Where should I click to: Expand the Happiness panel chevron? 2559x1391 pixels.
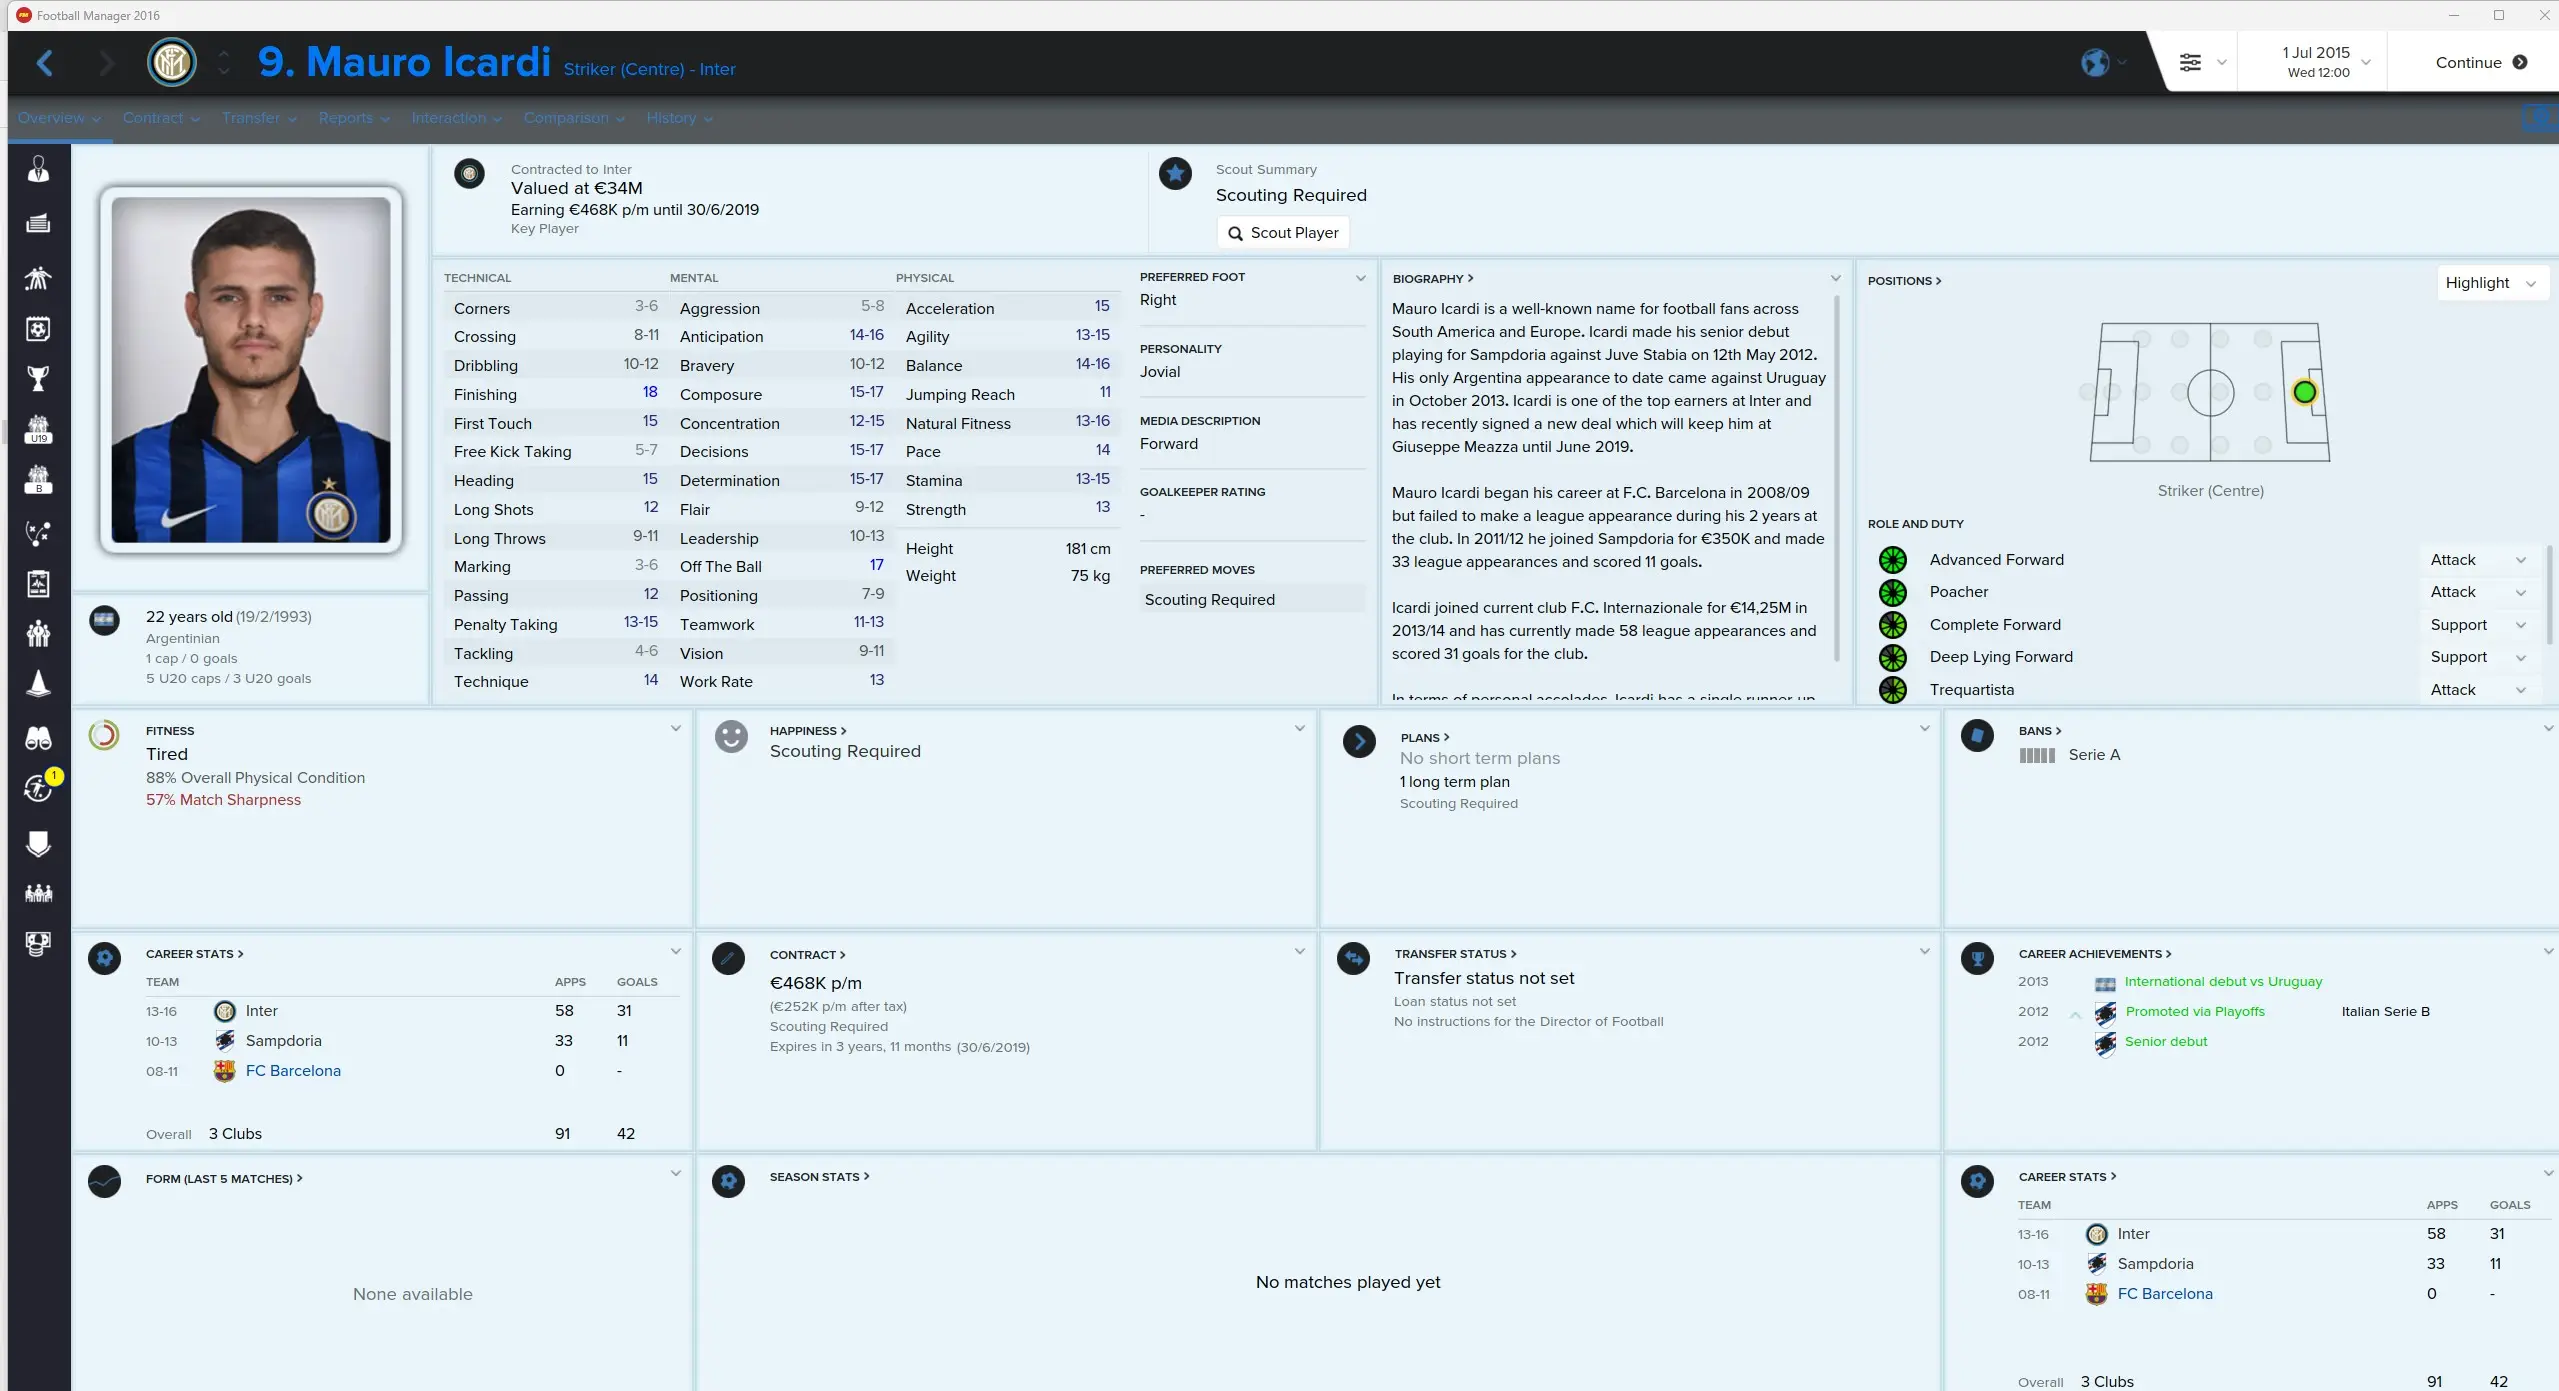(x=1299, y=729)
